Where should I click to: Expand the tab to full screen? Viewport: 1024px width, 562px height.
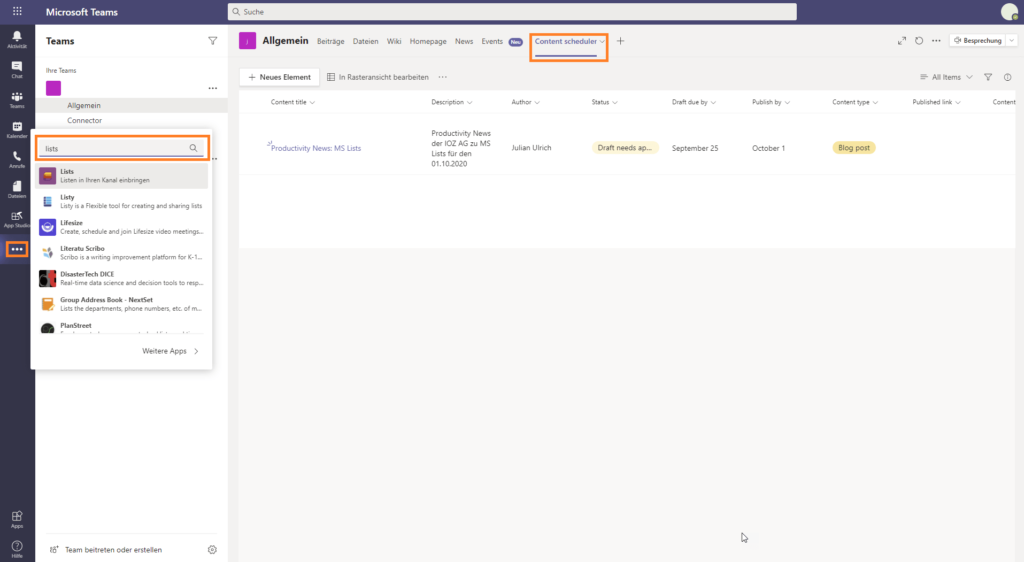(x=902, y=40)
